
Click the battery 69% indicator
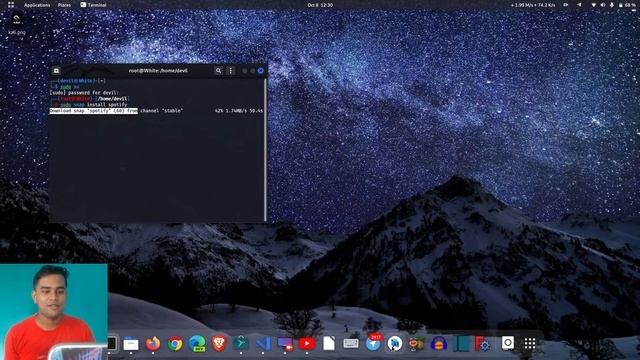tap(627, 5)
